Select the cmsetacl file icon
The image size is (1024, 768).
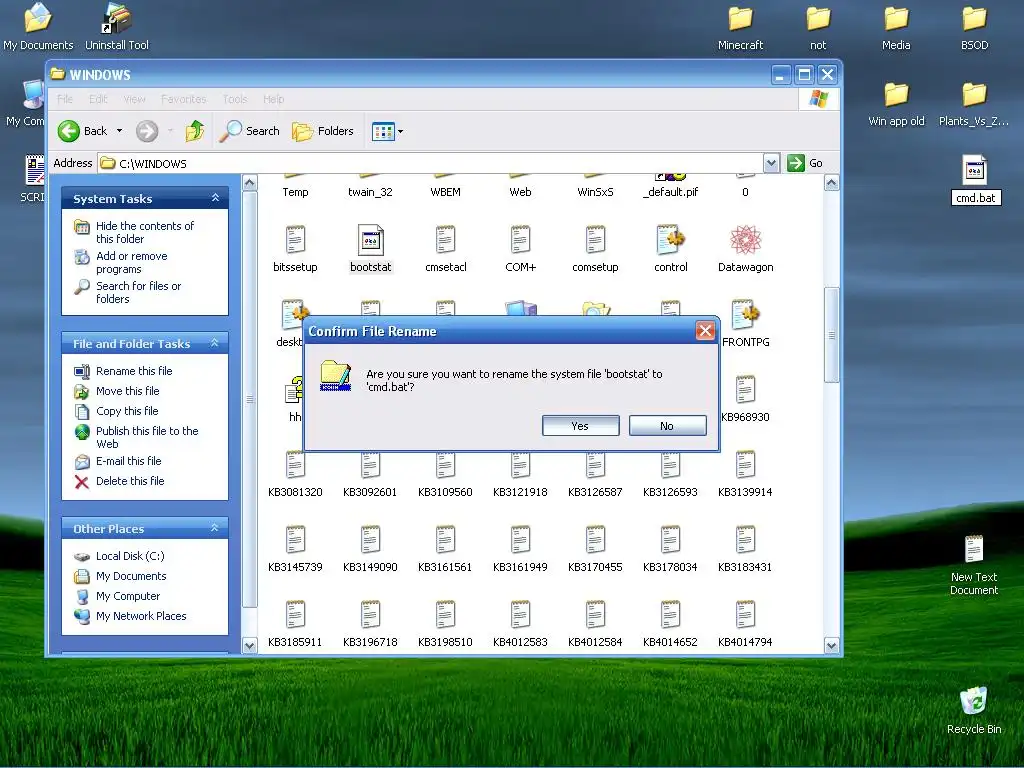445,240
